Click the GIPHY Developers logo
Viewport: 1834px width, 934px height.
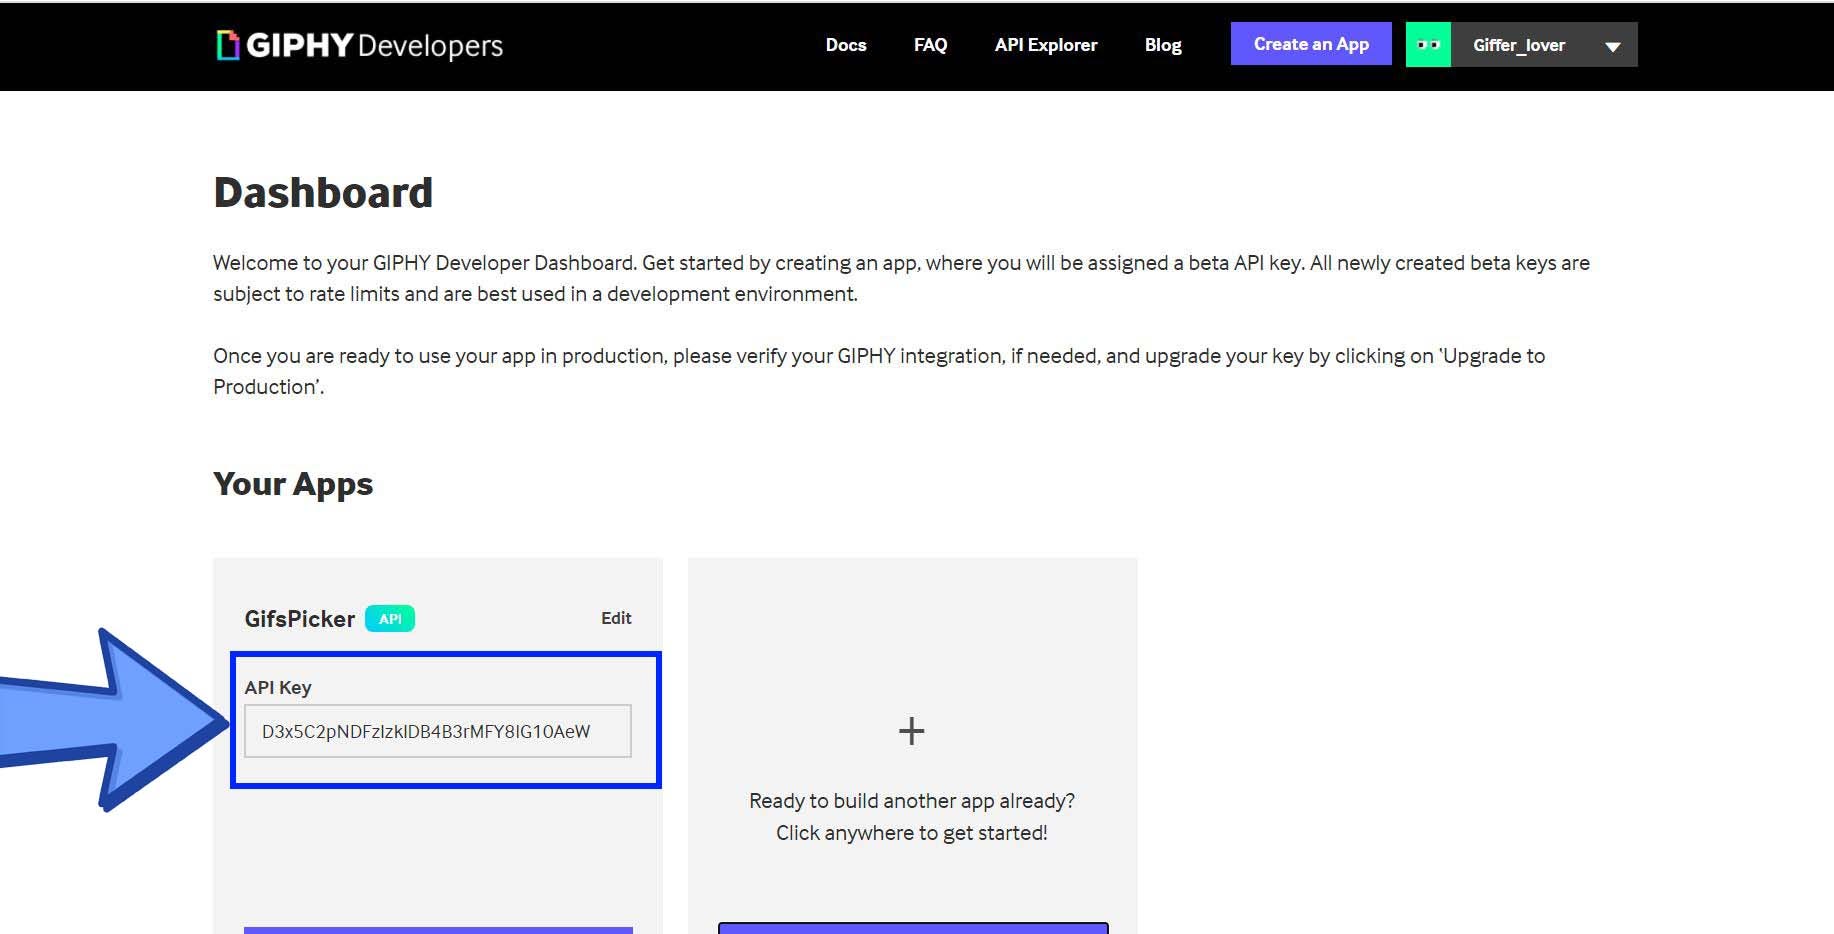(359, 45)
